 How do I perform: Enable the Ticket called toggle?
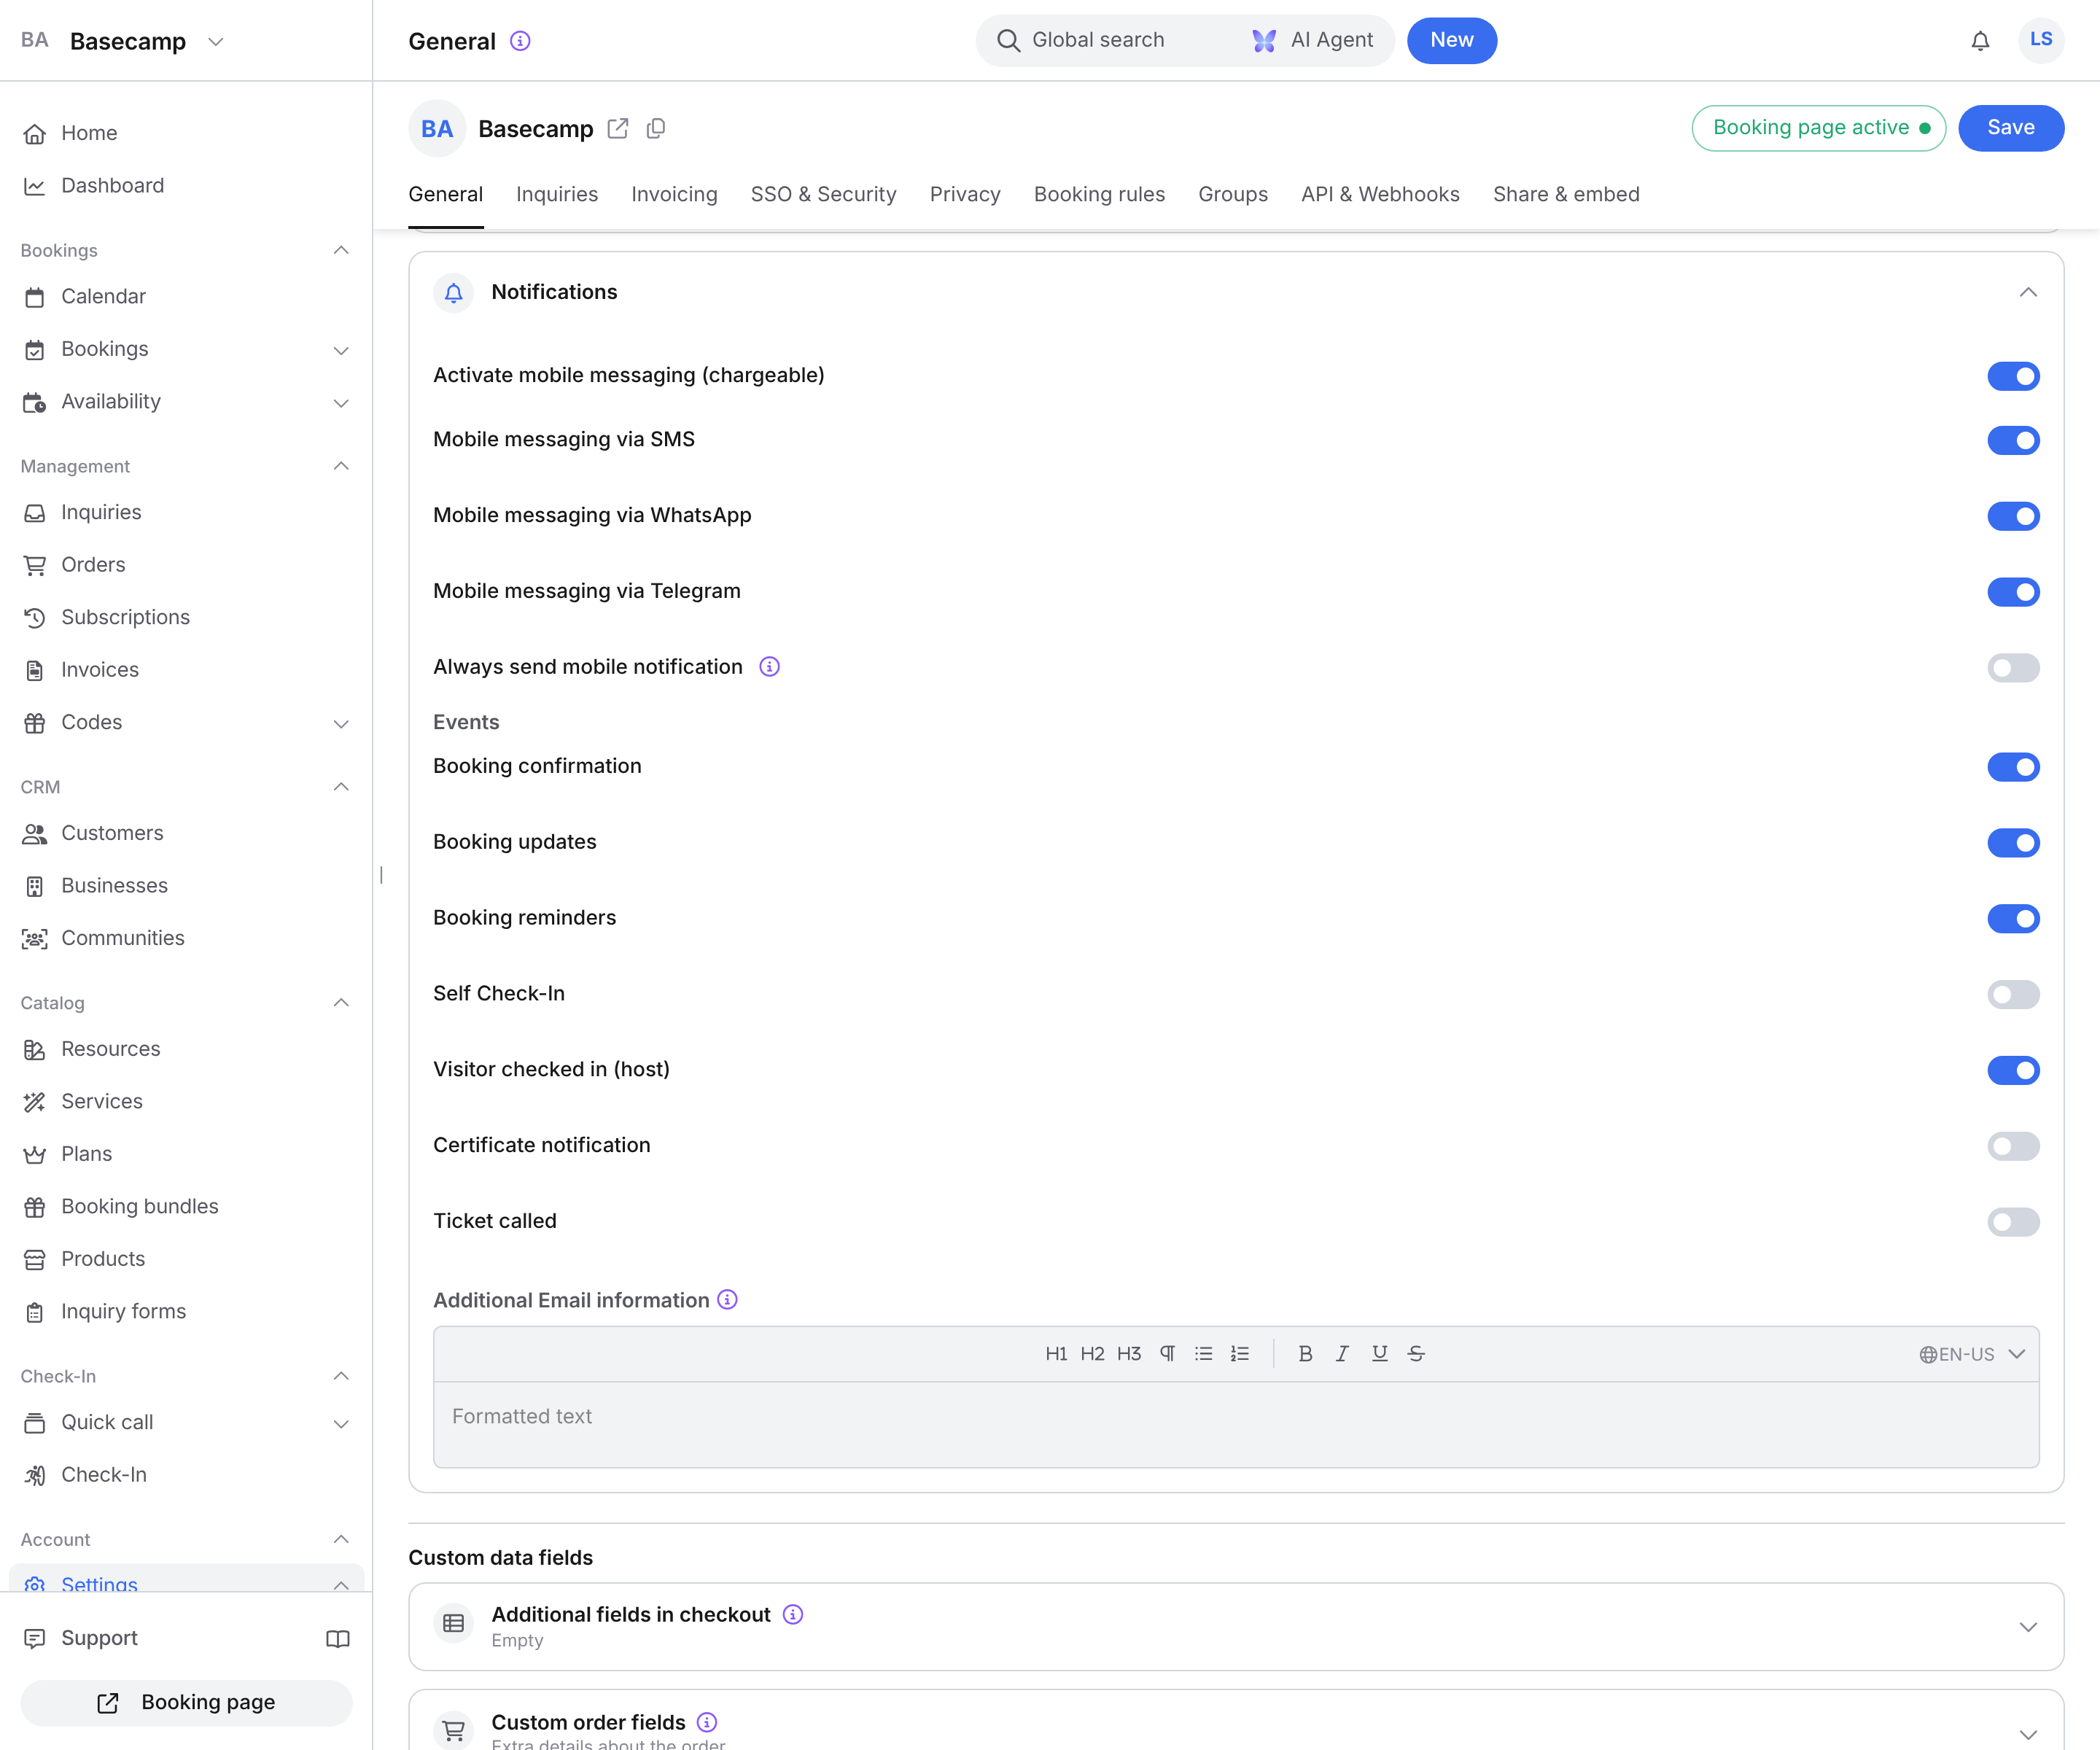click(2013, 1221)
